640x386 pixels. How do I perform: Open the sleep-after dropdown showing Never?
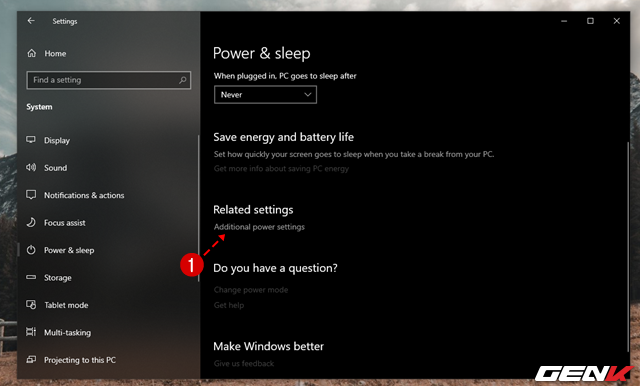(x=265, y=95)
